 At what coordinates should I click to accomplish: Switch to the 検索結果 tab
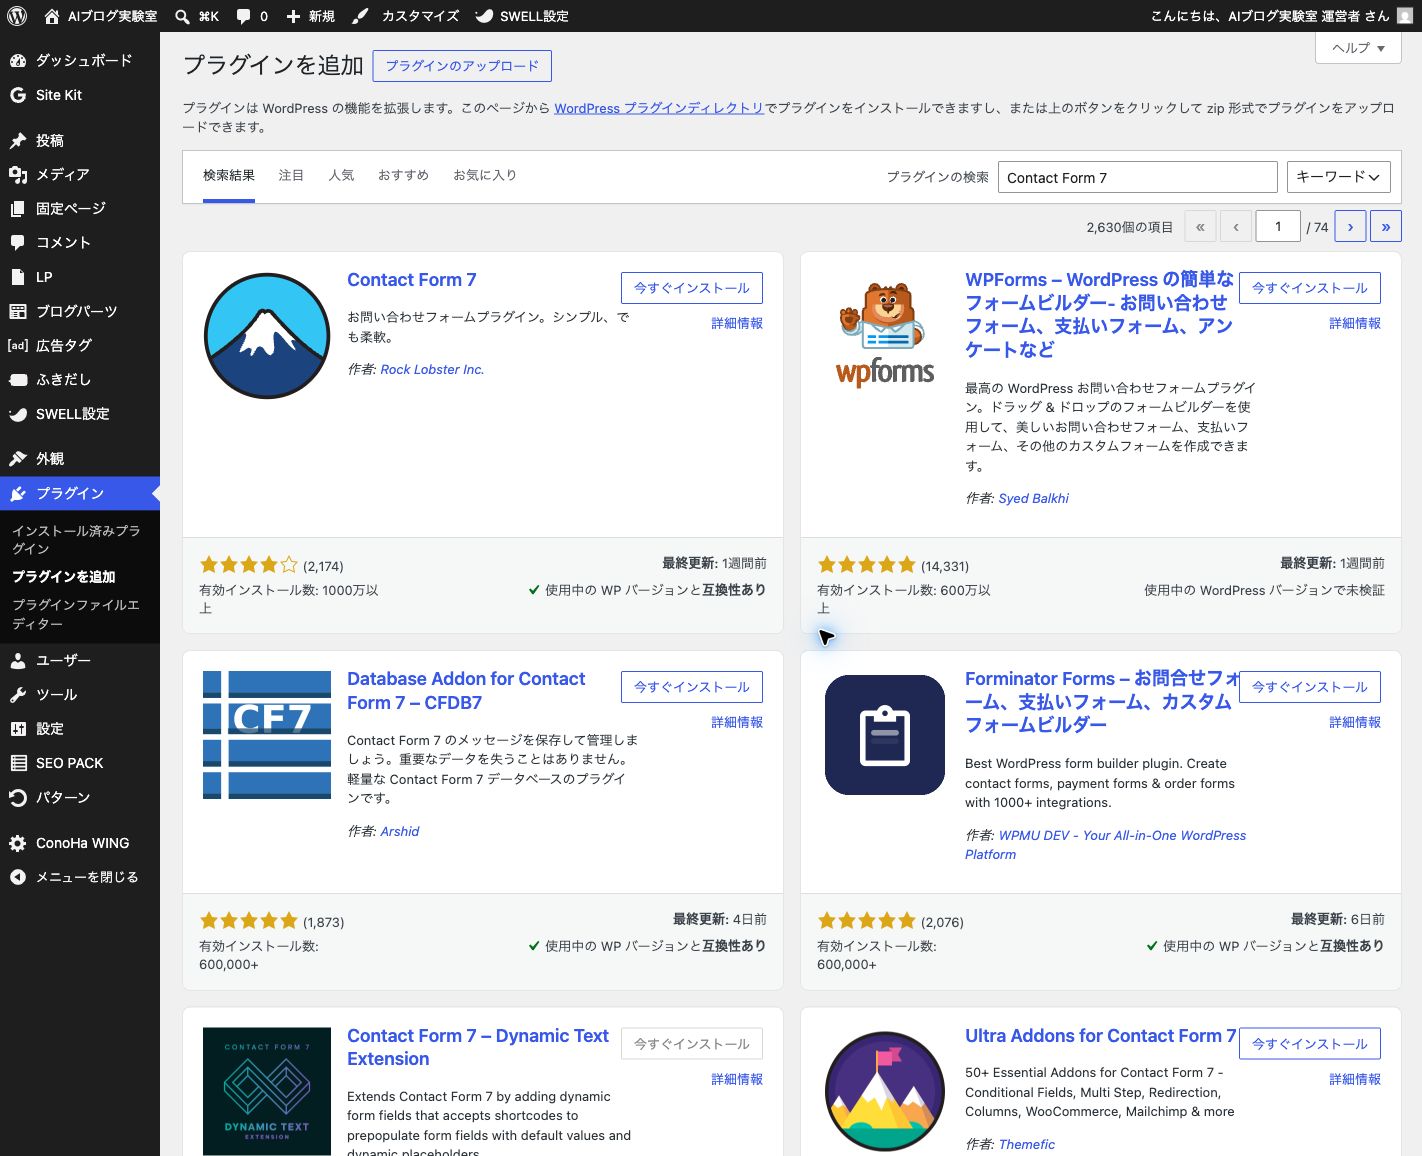click(229, 175)
